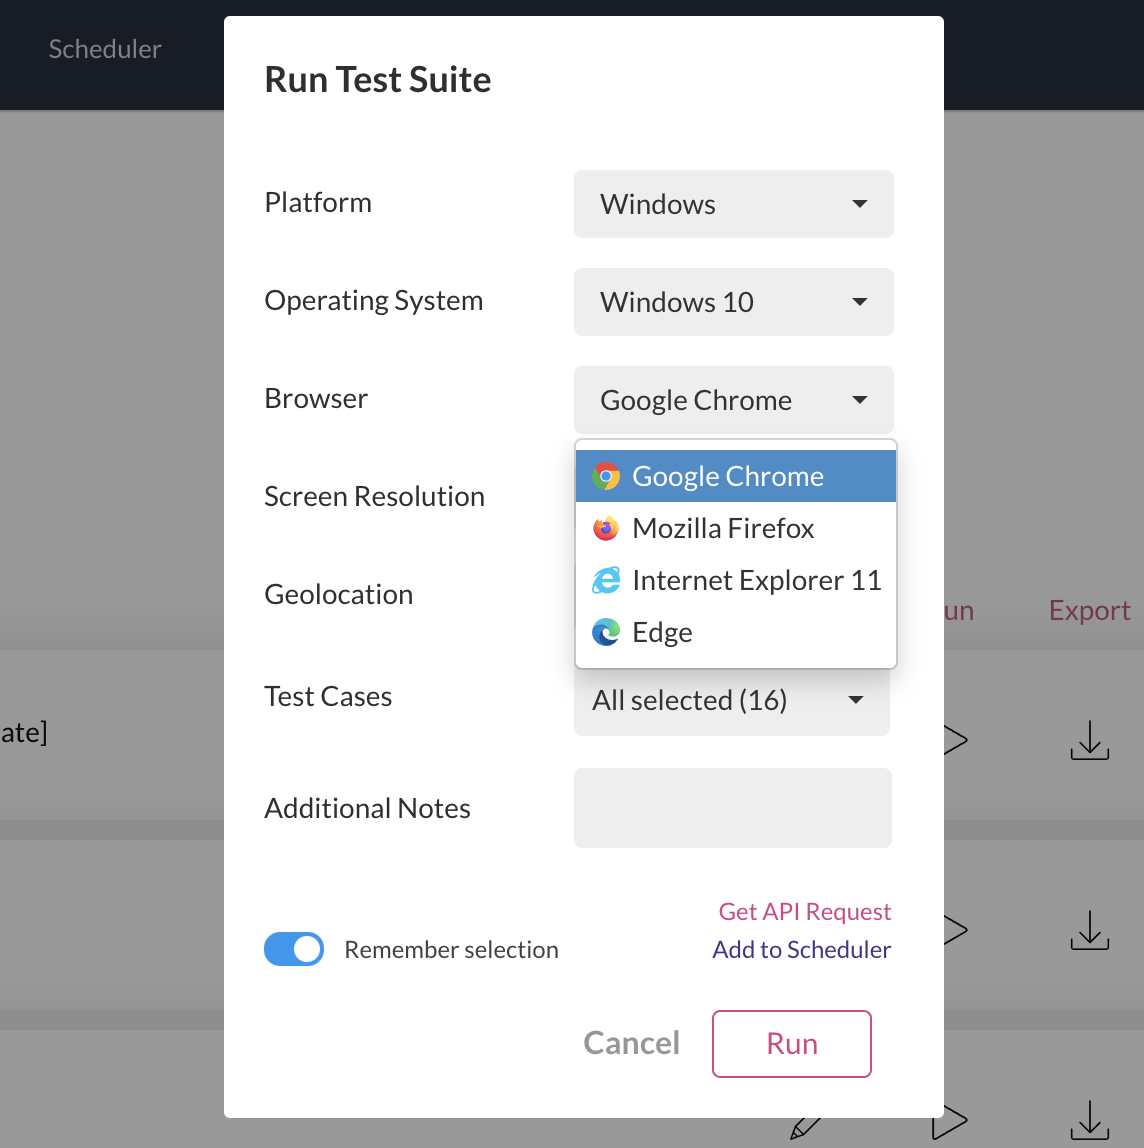
Task: Click into Additional Notes field
Action: pos(733,808)
